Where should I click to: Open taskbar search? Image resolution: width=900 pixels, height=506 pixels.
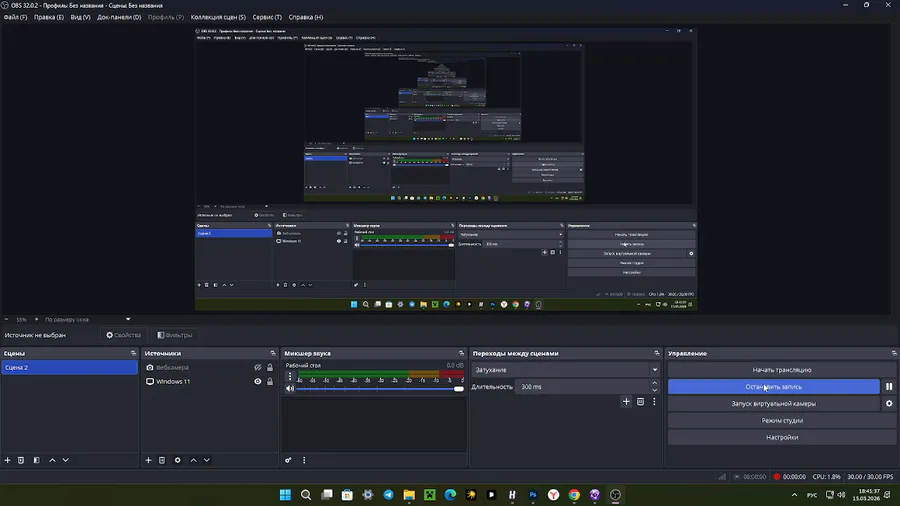click(306, 495)
